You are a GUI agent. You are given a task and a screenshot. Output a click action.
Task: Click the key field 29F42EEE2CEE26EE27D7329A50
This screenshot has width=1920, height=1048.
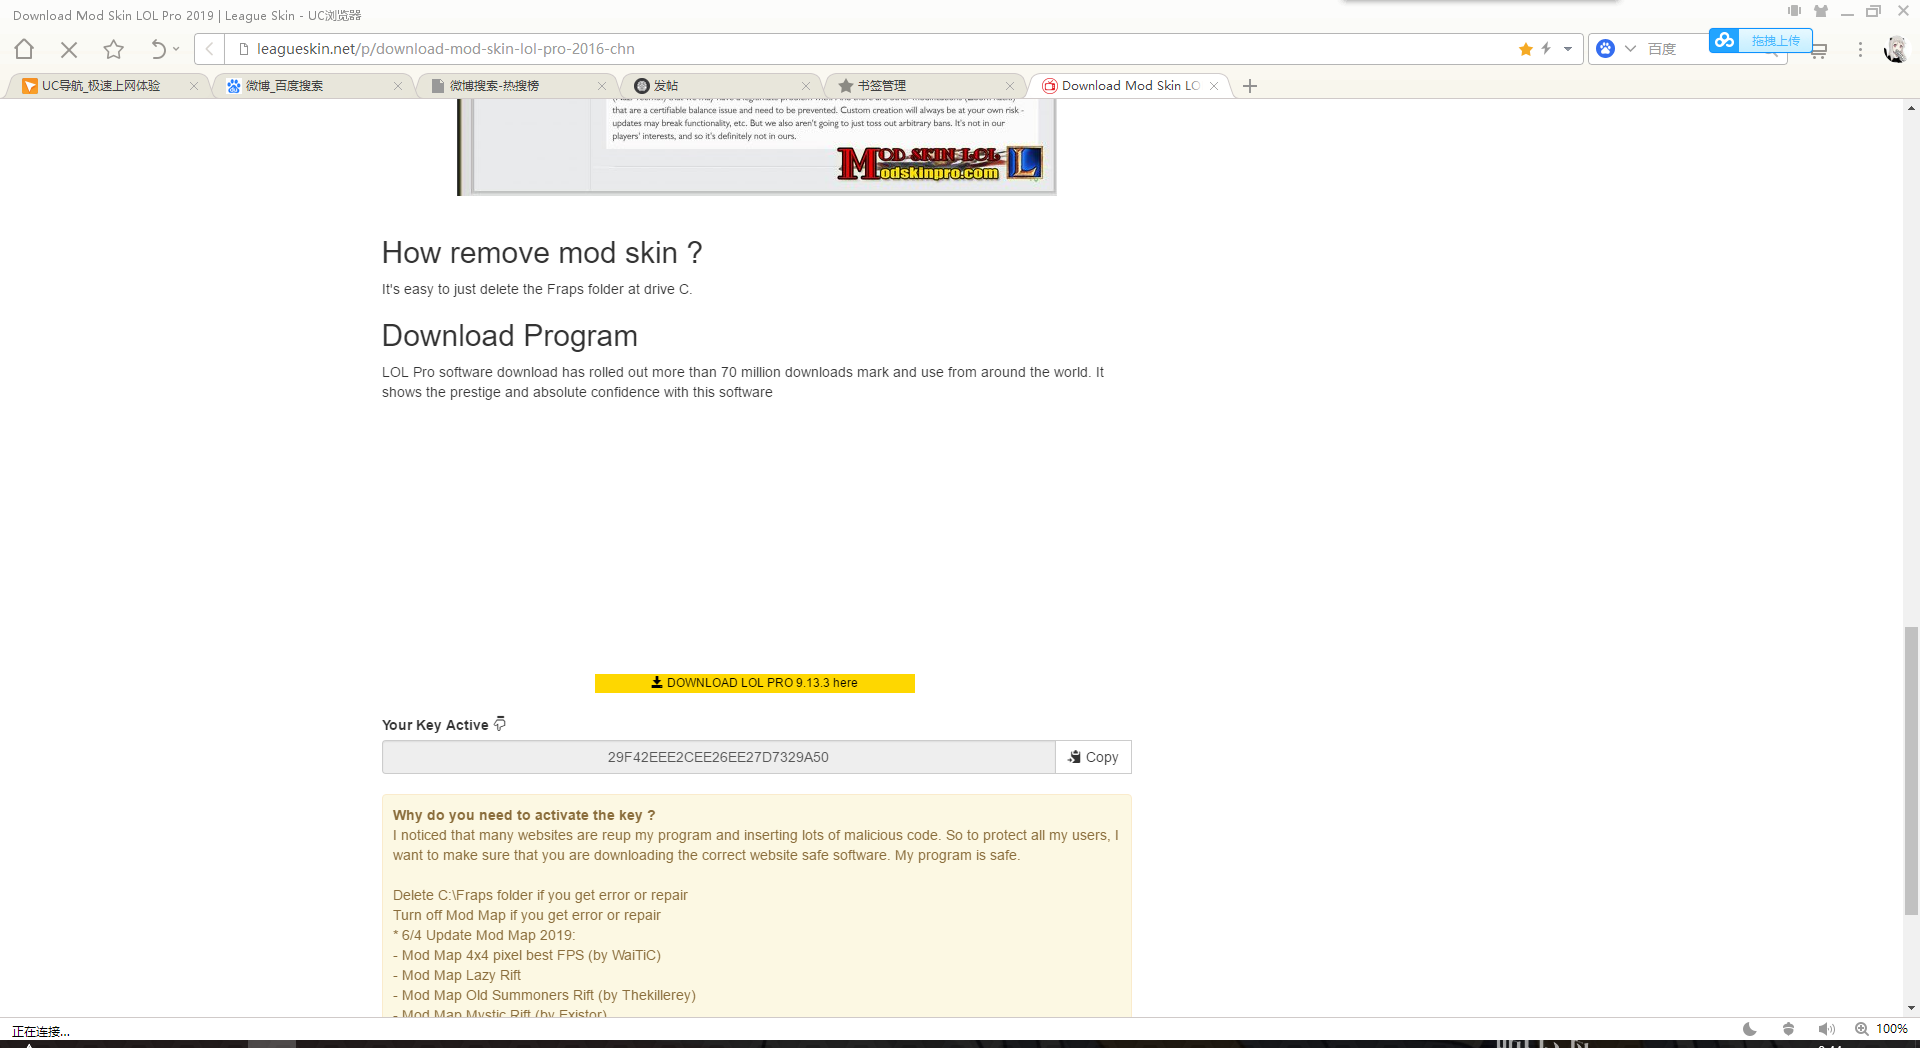click(x=718, y=757)
